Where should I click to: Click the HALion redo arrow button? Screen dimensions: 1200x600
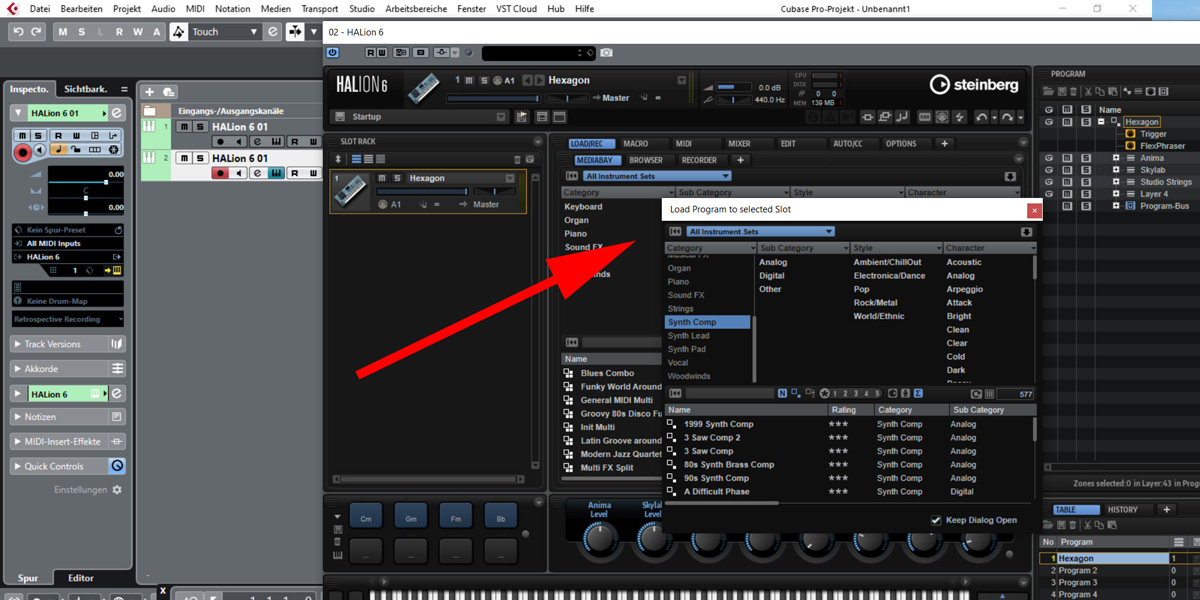click(x=1006, y=117)
